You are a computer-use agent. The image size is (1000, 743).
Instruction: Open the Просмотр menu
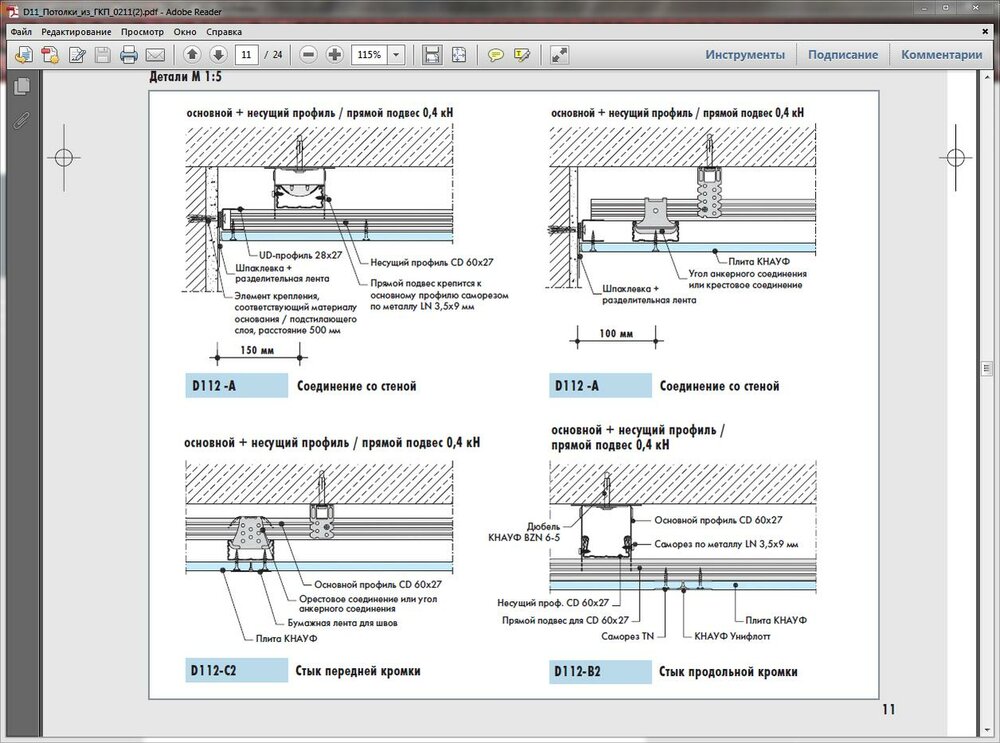tap(142, 32)
